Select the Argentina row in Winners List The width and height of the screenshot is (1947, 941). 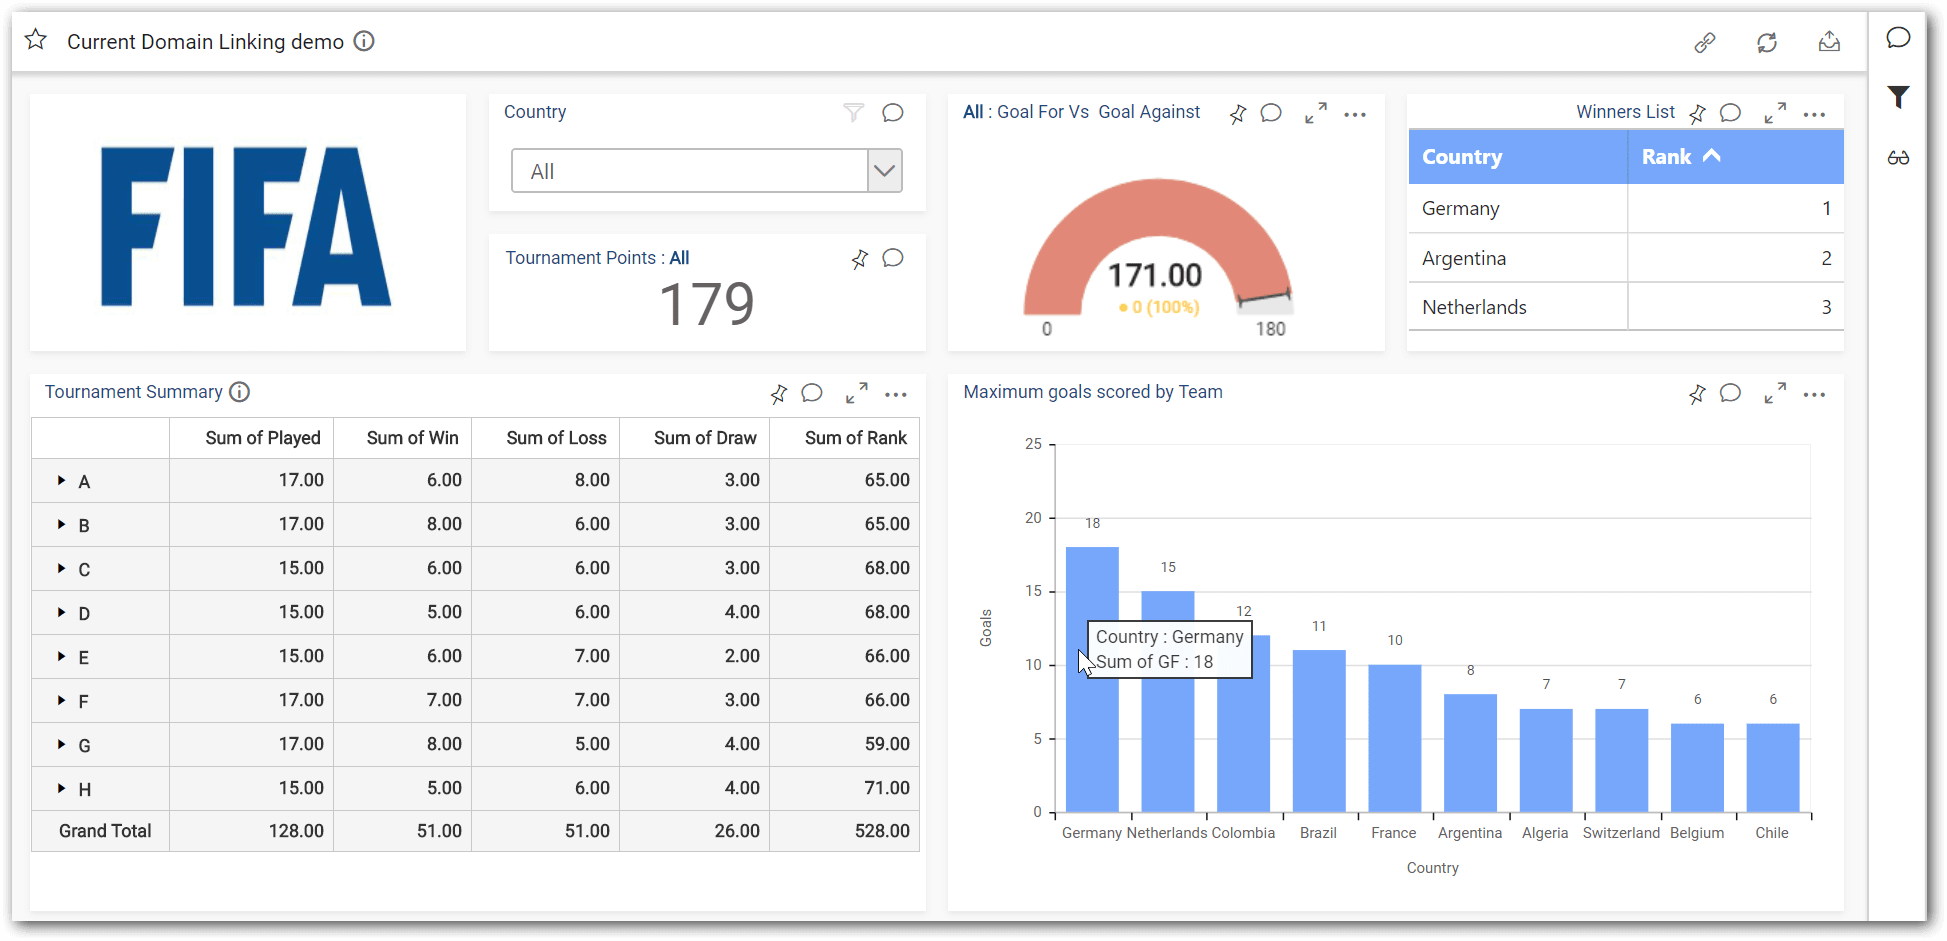tap(1626, 258)
